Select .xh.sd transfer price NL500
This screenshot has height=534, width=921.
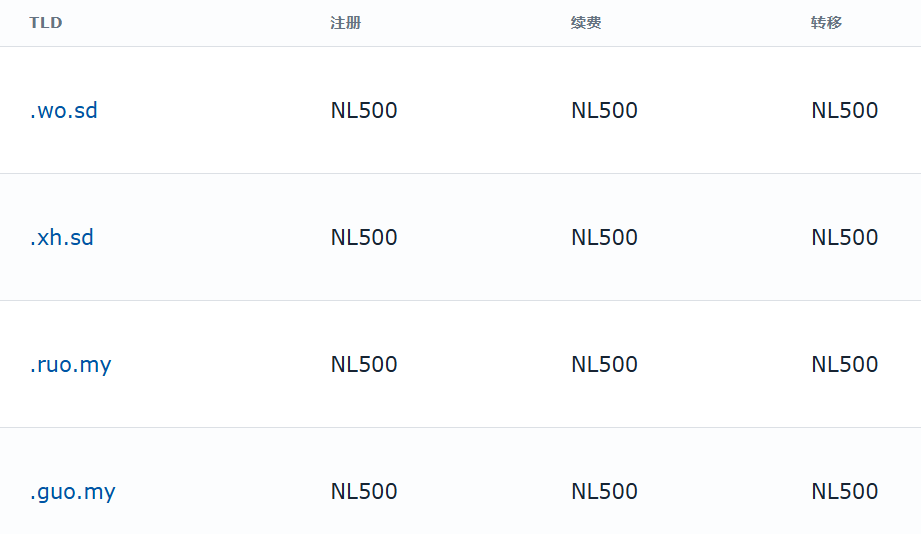coord(845,237)
